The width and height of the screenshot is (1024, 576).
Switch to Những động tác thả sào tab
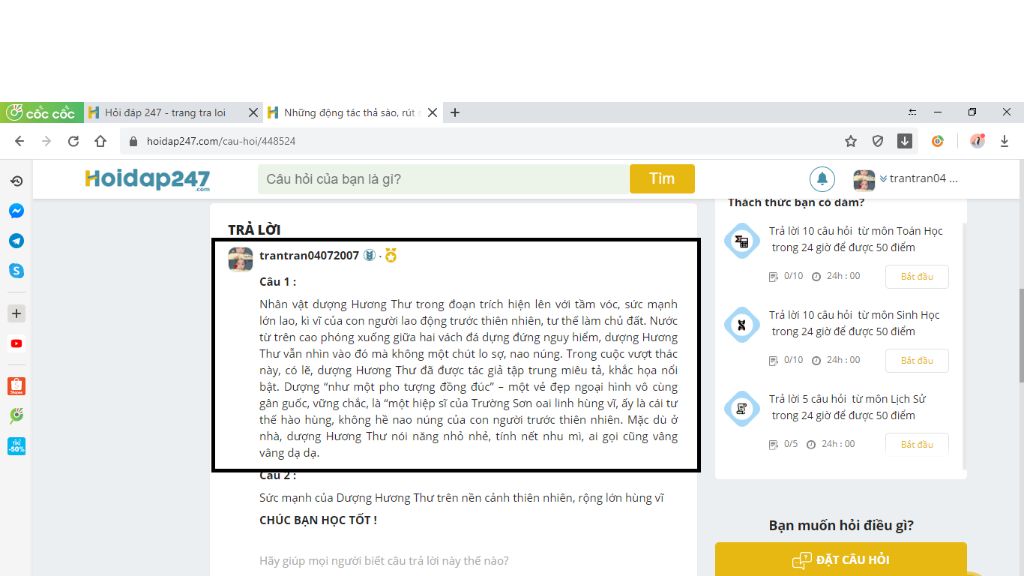point(349,112)
